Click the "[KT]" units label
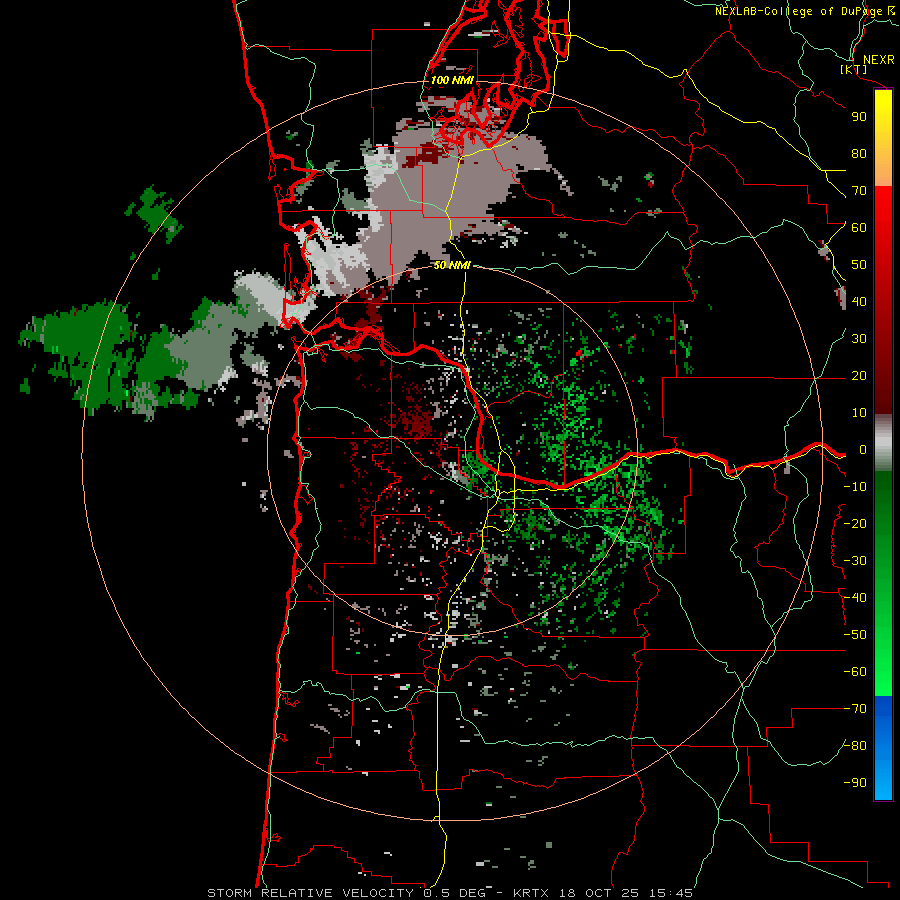This screenshot has height=900, width=900. pos(854,69)
